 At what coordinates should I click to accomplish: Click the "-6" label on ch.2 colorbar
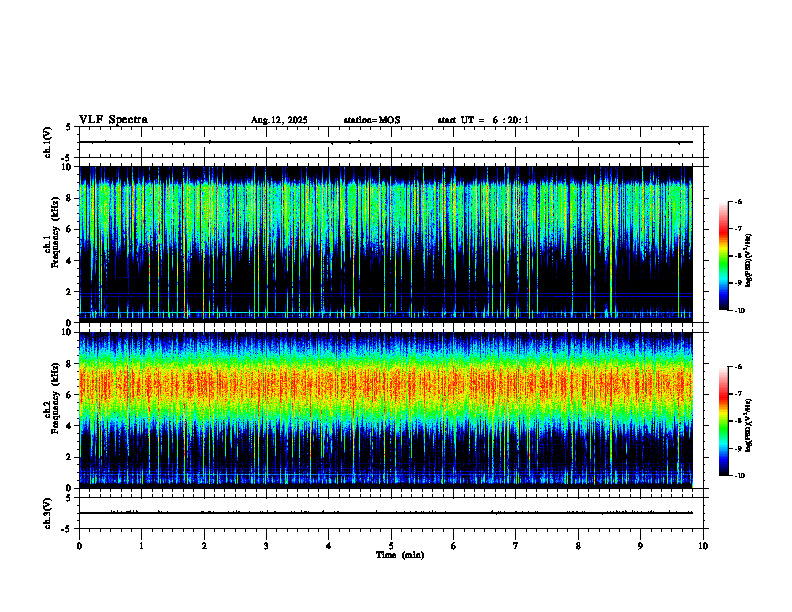(x=738, y=367)
